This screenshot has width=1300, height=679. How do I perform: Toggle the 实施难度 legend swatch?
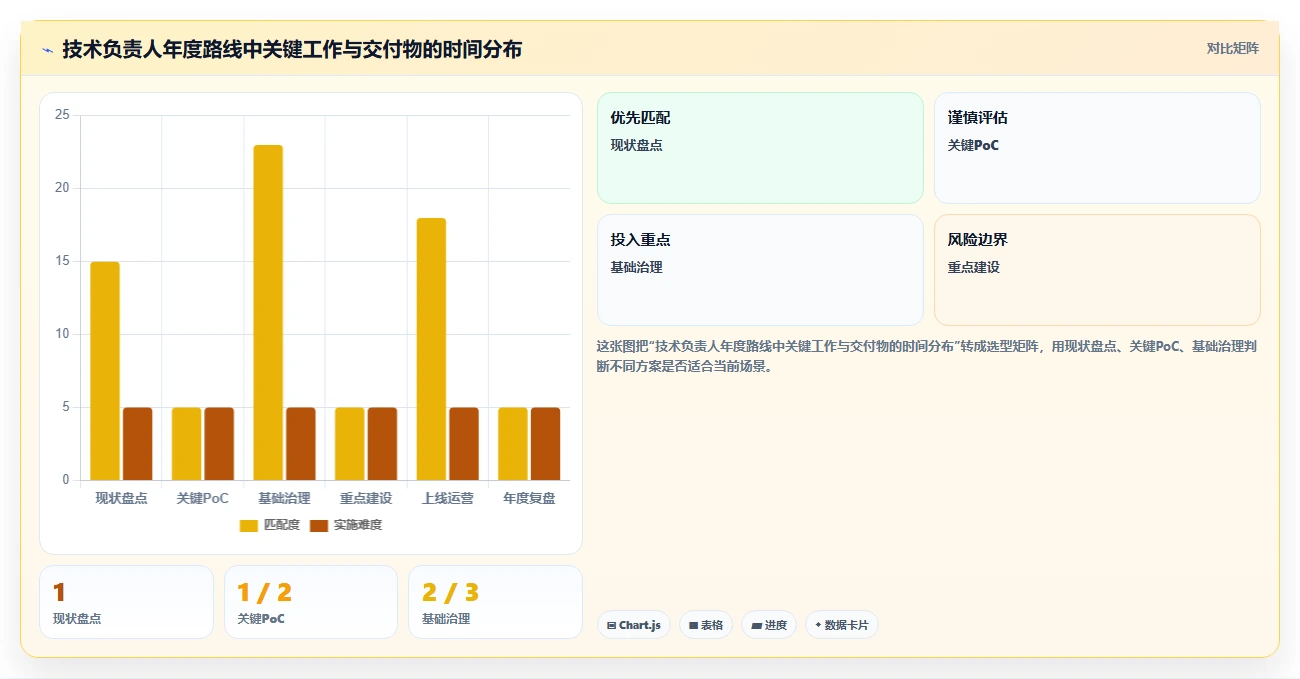[319, 525]
